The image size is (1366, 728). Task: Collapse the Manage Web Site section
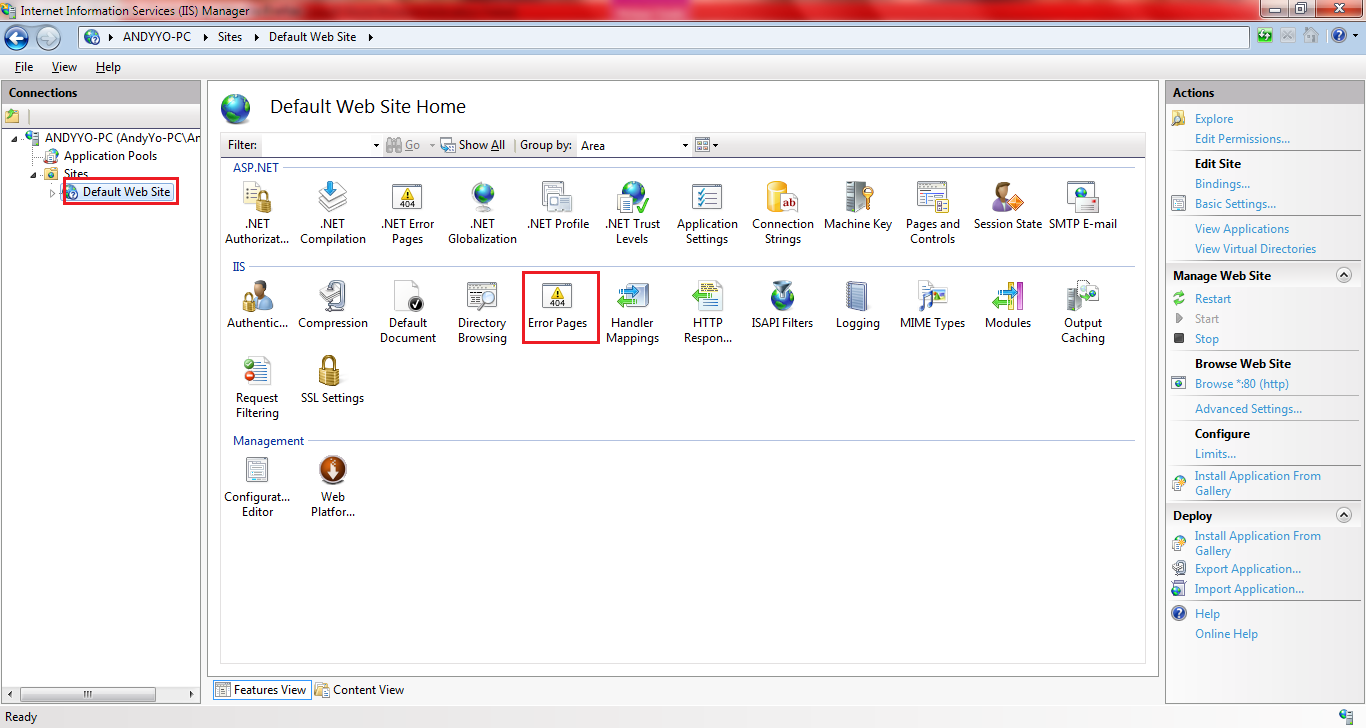click(x=1344, y=275)
